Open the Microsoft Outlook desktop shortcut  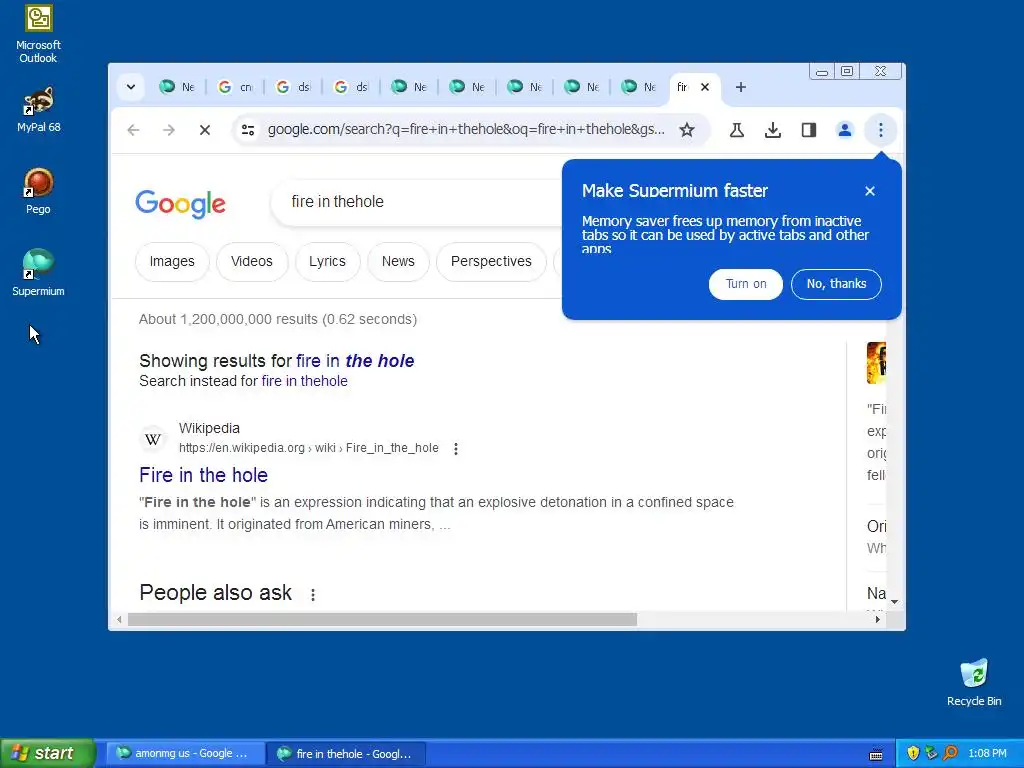tap(38, 34)
